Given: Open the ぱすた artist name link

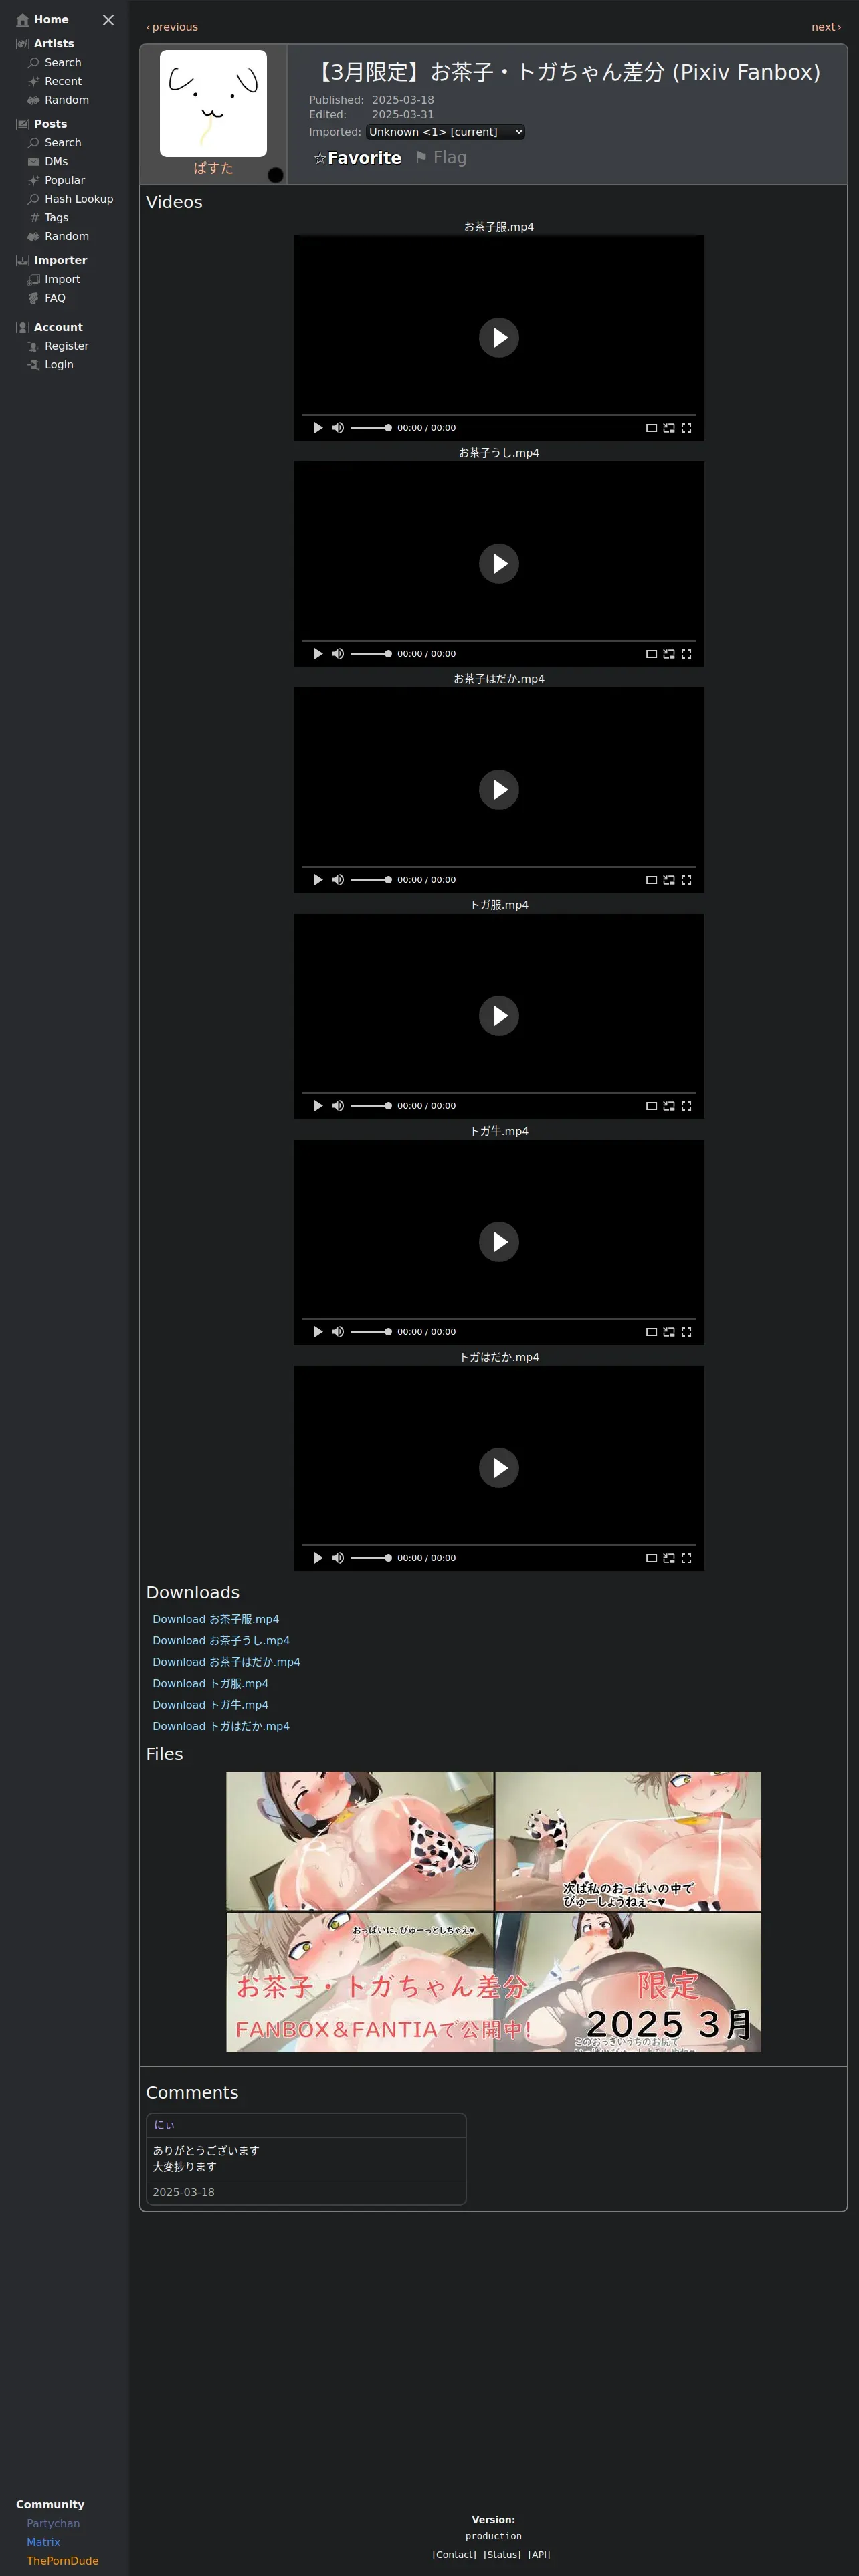Looking at the screenshot, I should 213,168.
